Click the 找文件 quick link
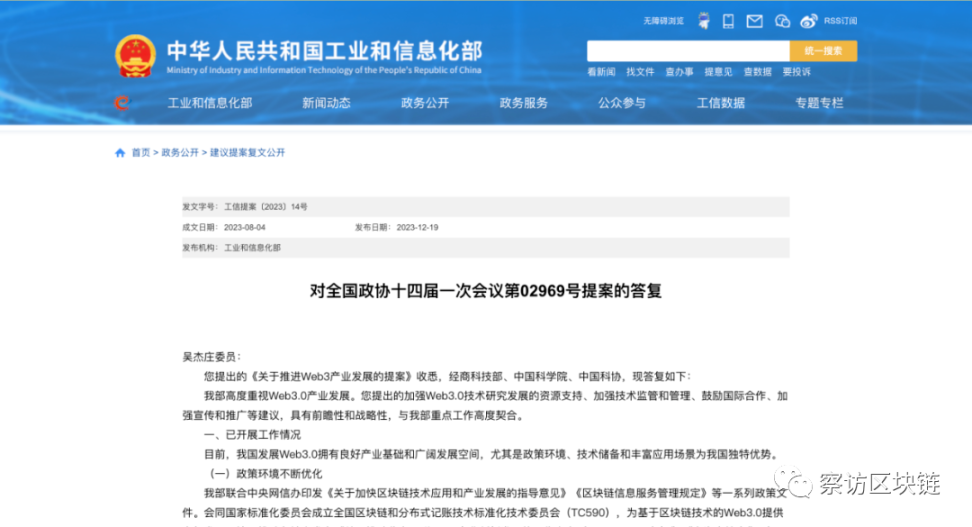This screenshot has height=527, width=972. 640,72
